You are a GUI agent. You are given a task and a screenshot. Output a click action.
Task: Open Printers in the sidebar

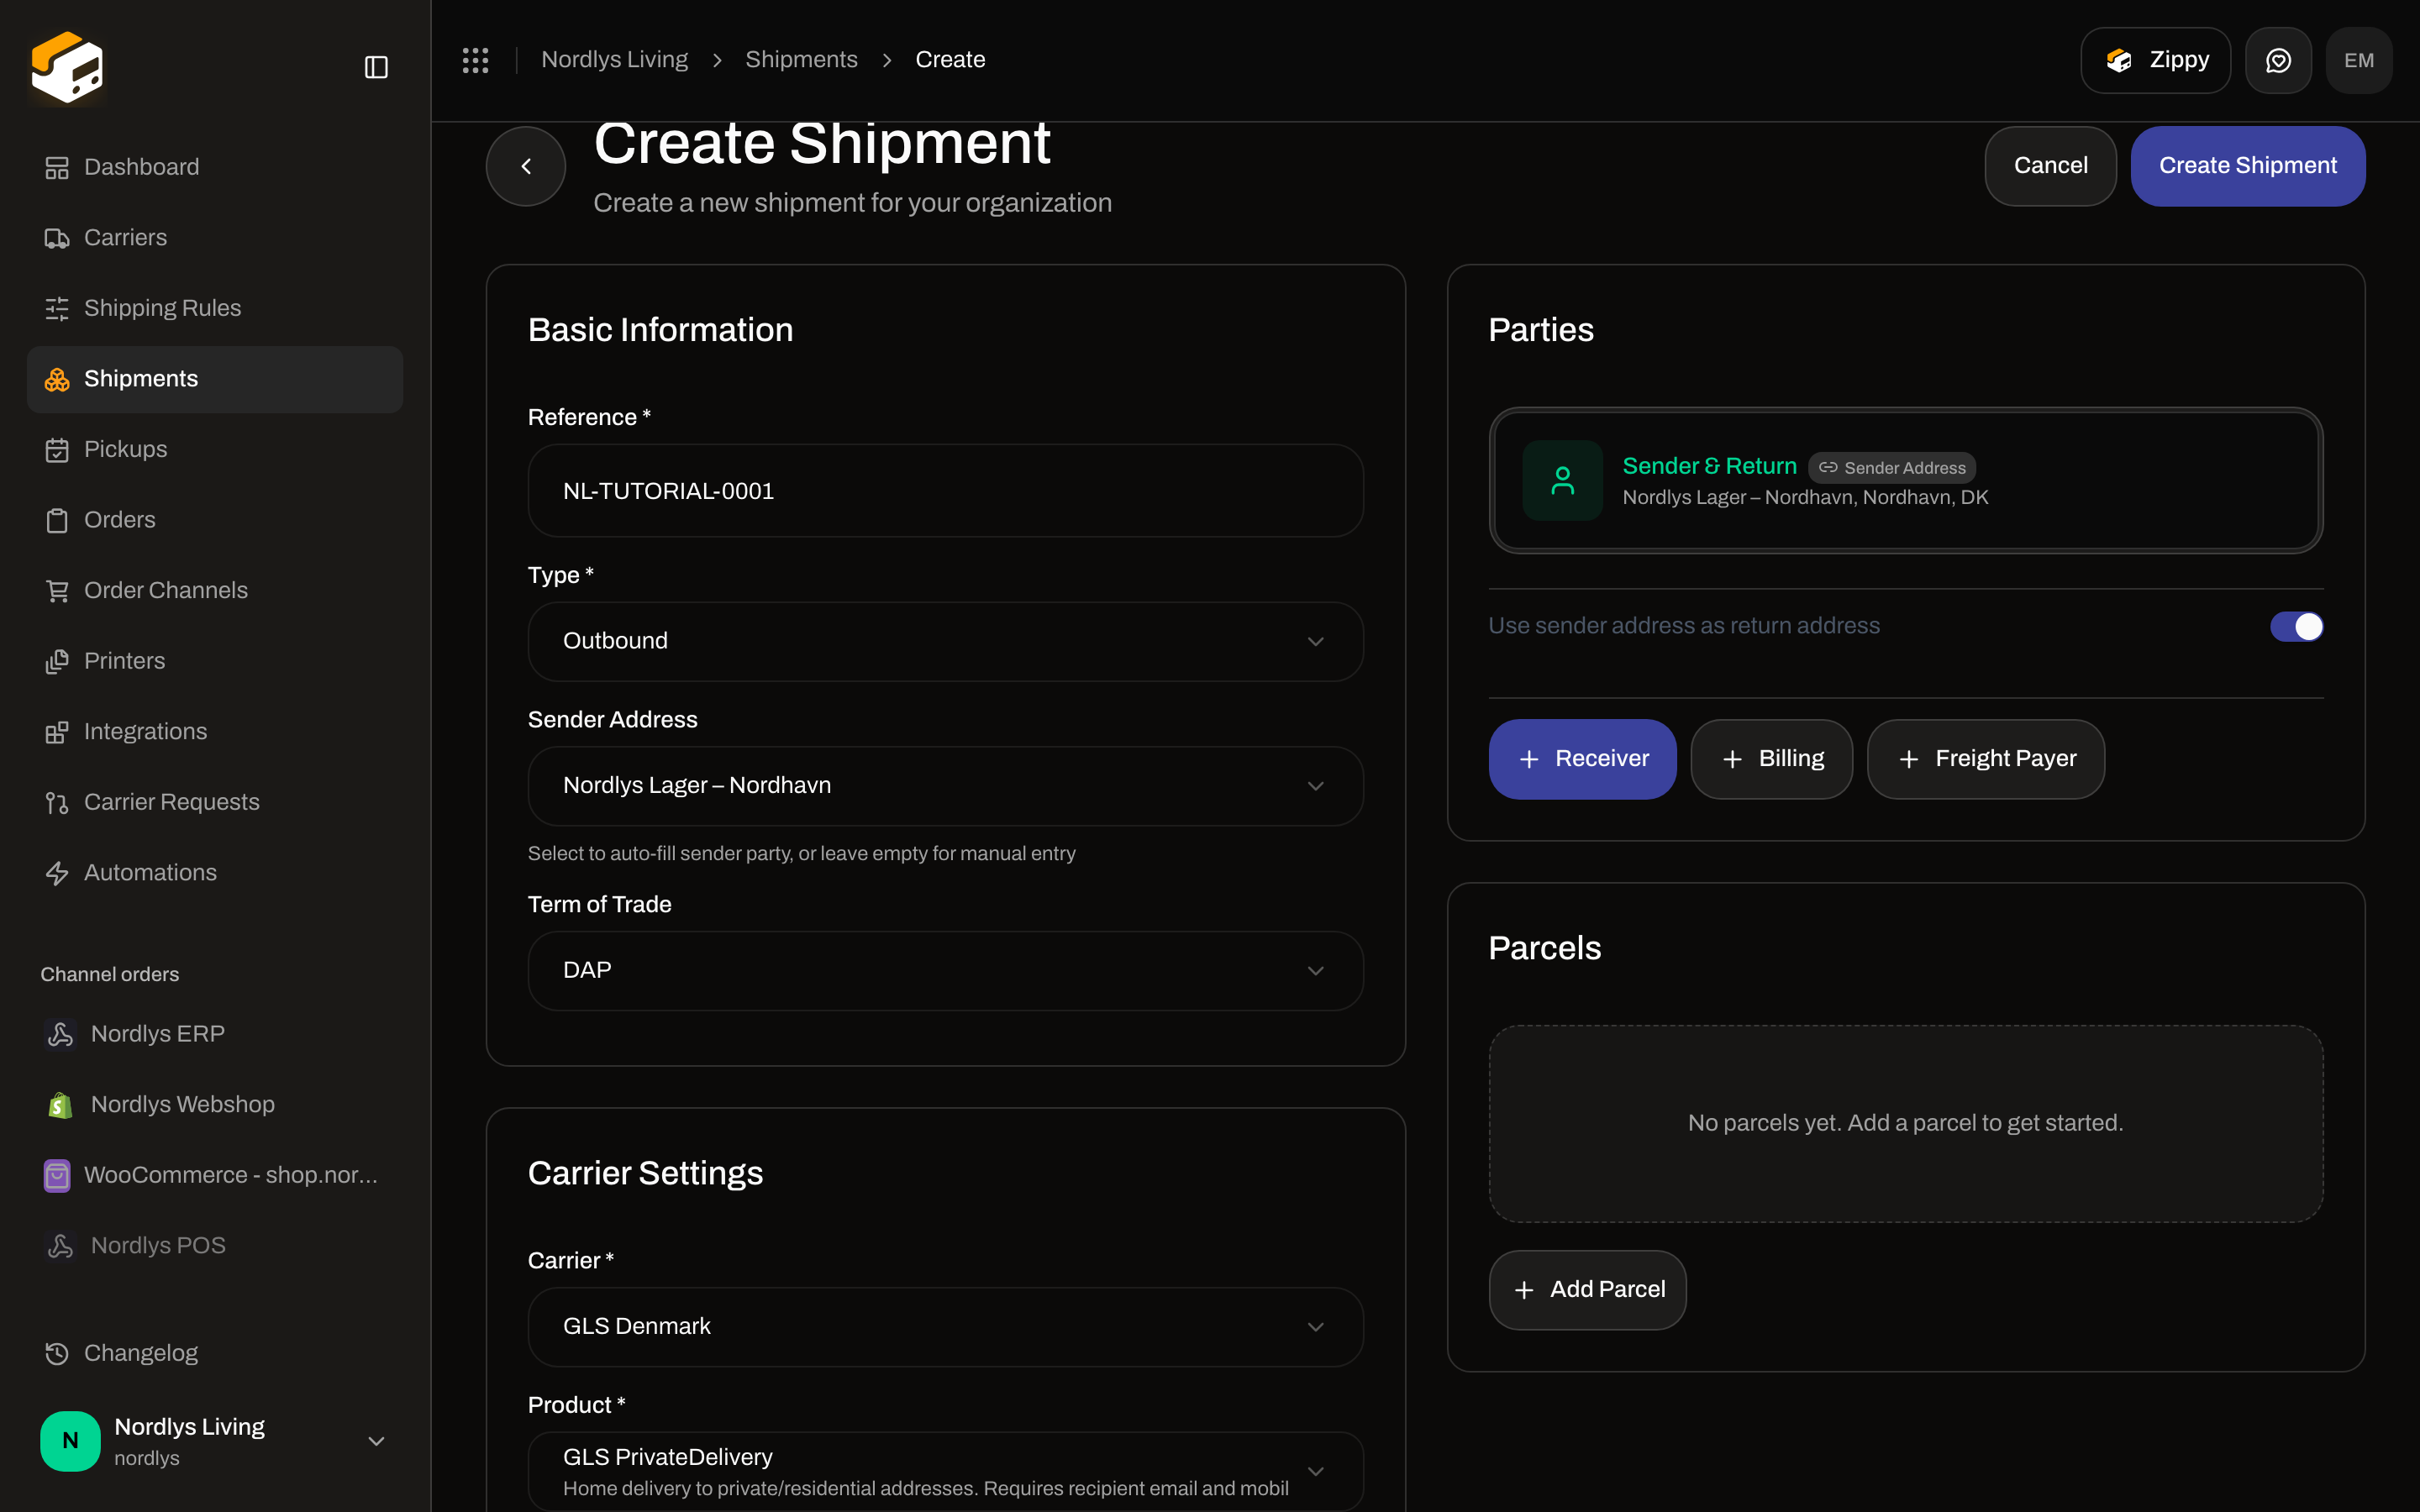click(215, 661)
